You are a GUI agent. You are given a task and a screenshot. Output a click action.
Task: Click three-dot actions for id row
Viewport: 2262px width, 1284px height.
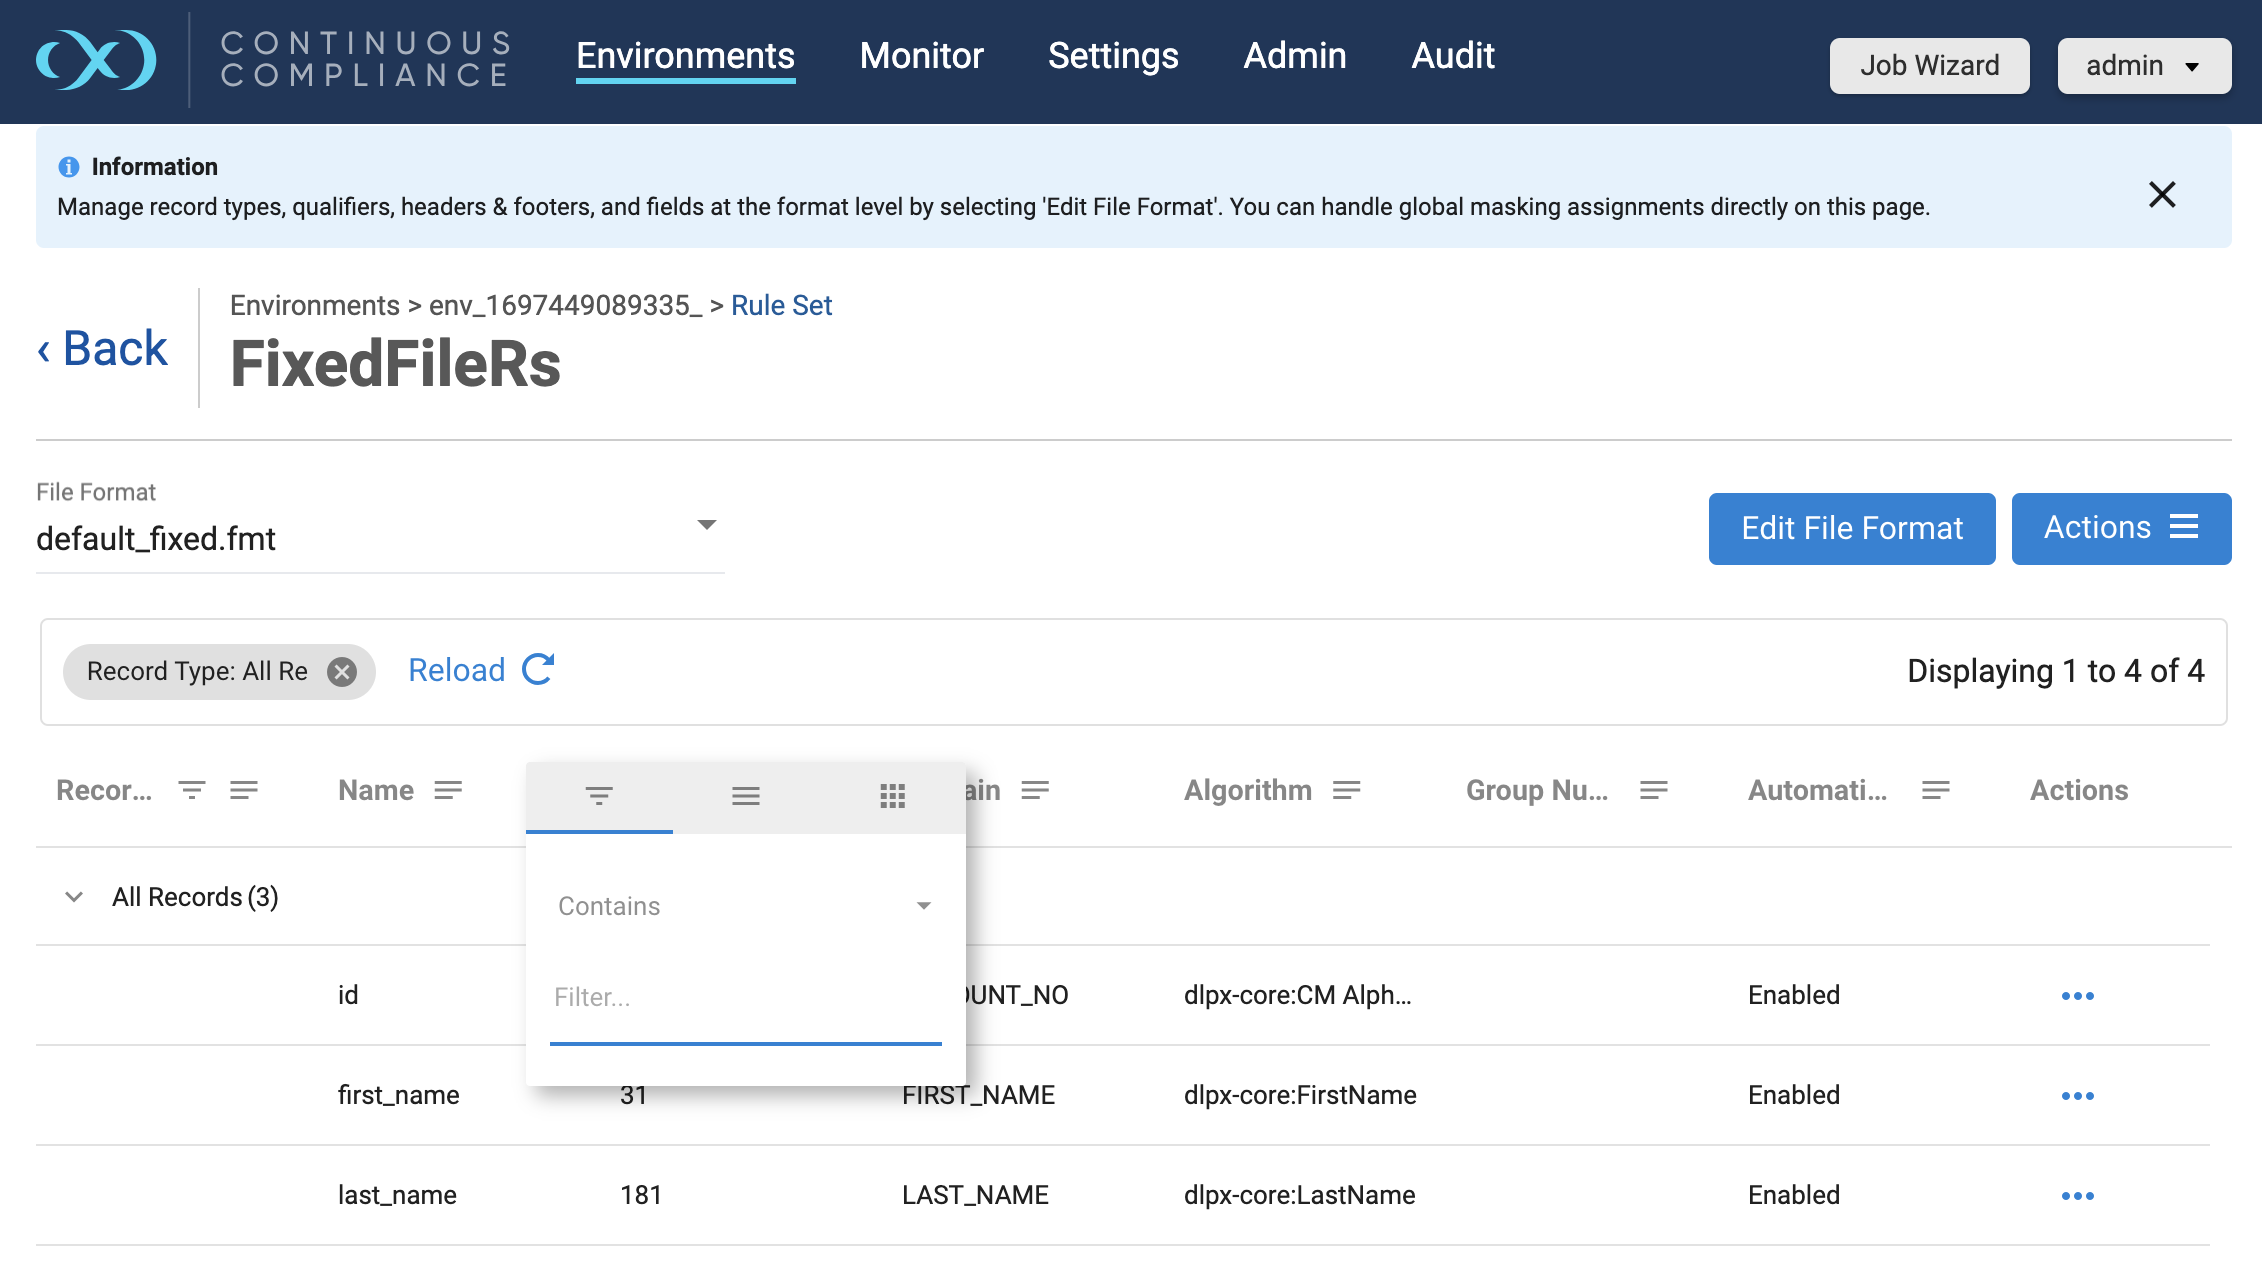coord(2077,996)
